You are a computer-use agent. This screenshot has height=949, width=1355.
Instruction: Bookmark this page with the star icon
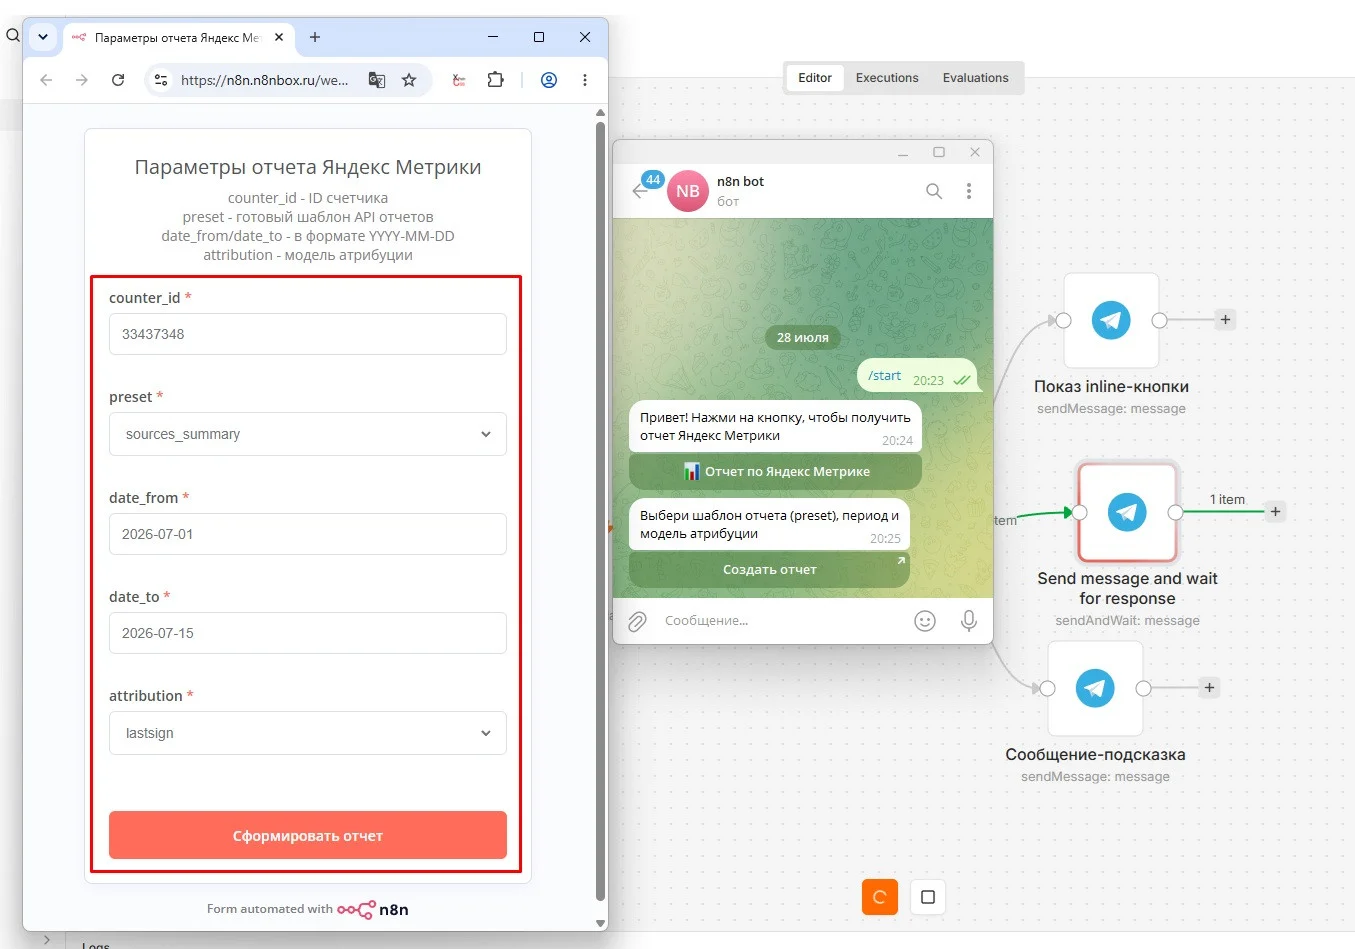click(x=409, y=80)
